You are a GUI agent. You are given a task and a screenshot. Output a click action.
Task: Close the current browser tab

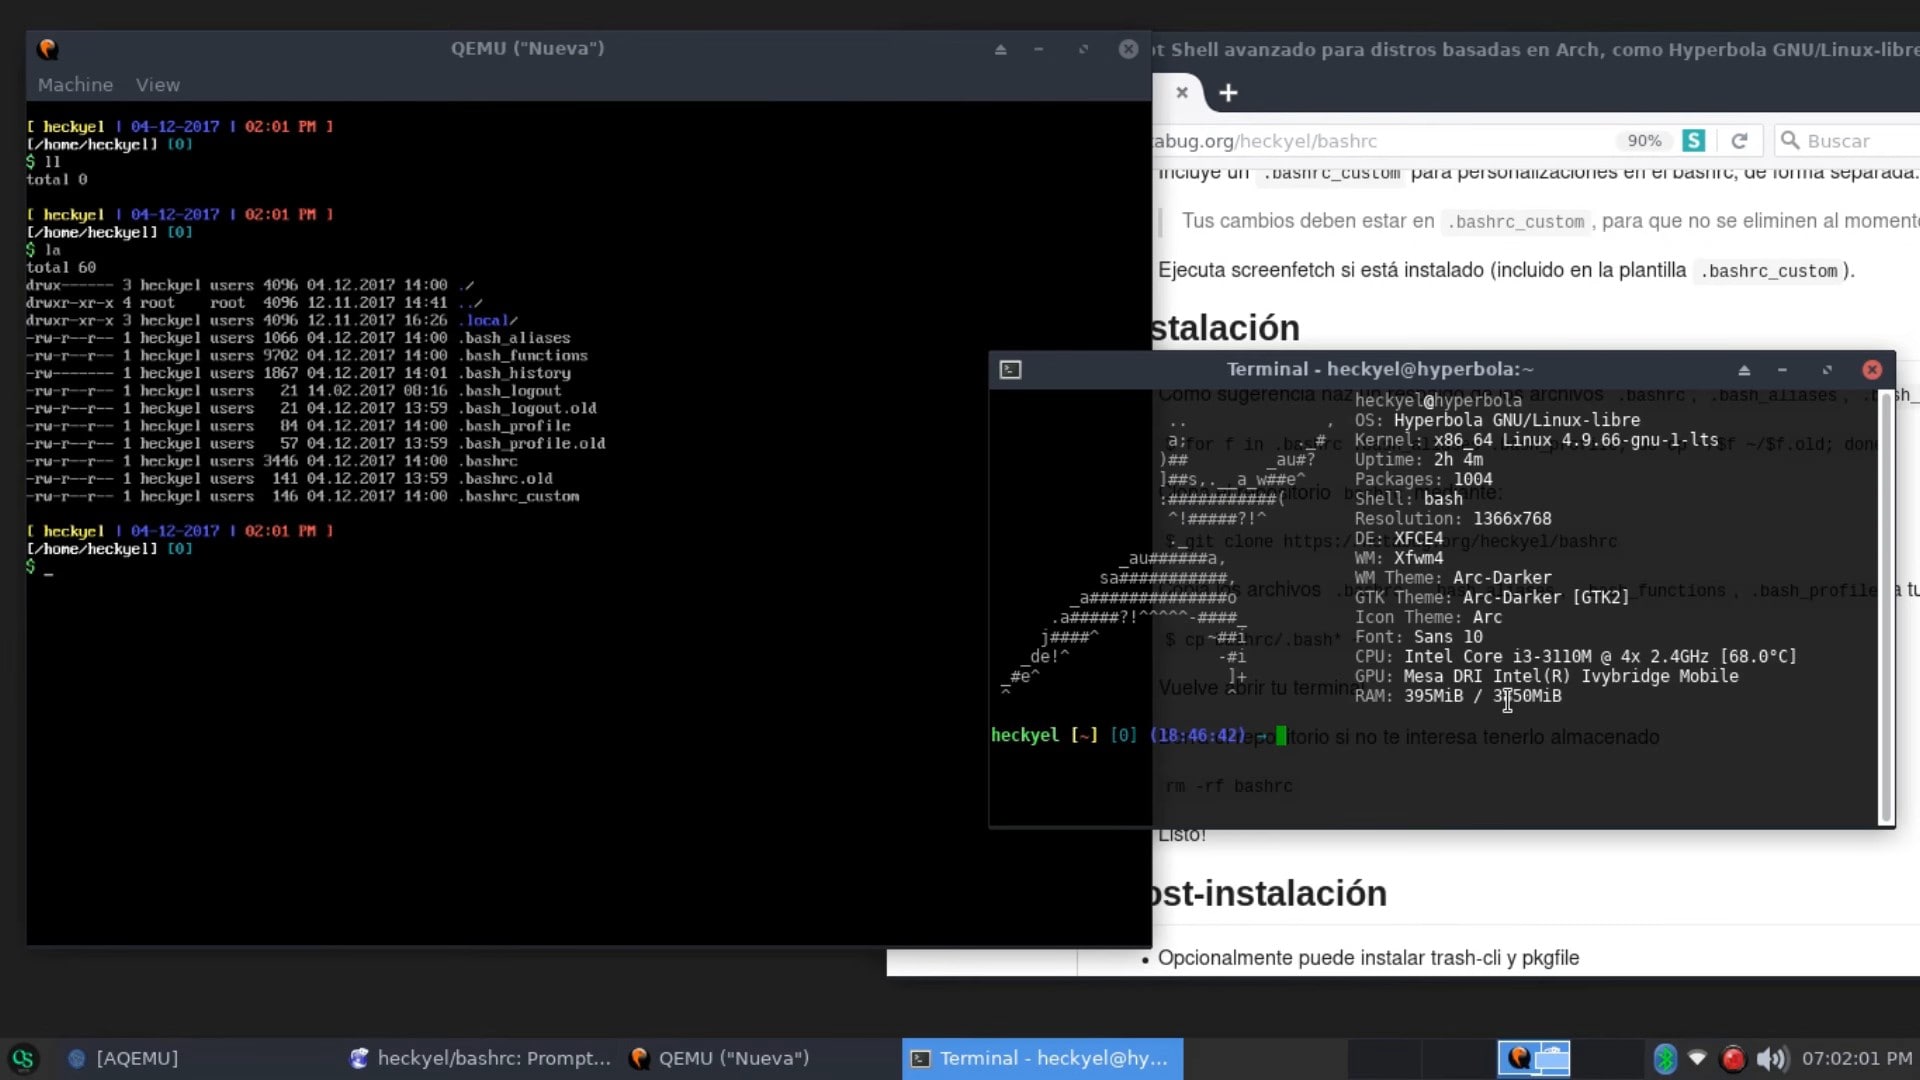(x=1182, y=92)
